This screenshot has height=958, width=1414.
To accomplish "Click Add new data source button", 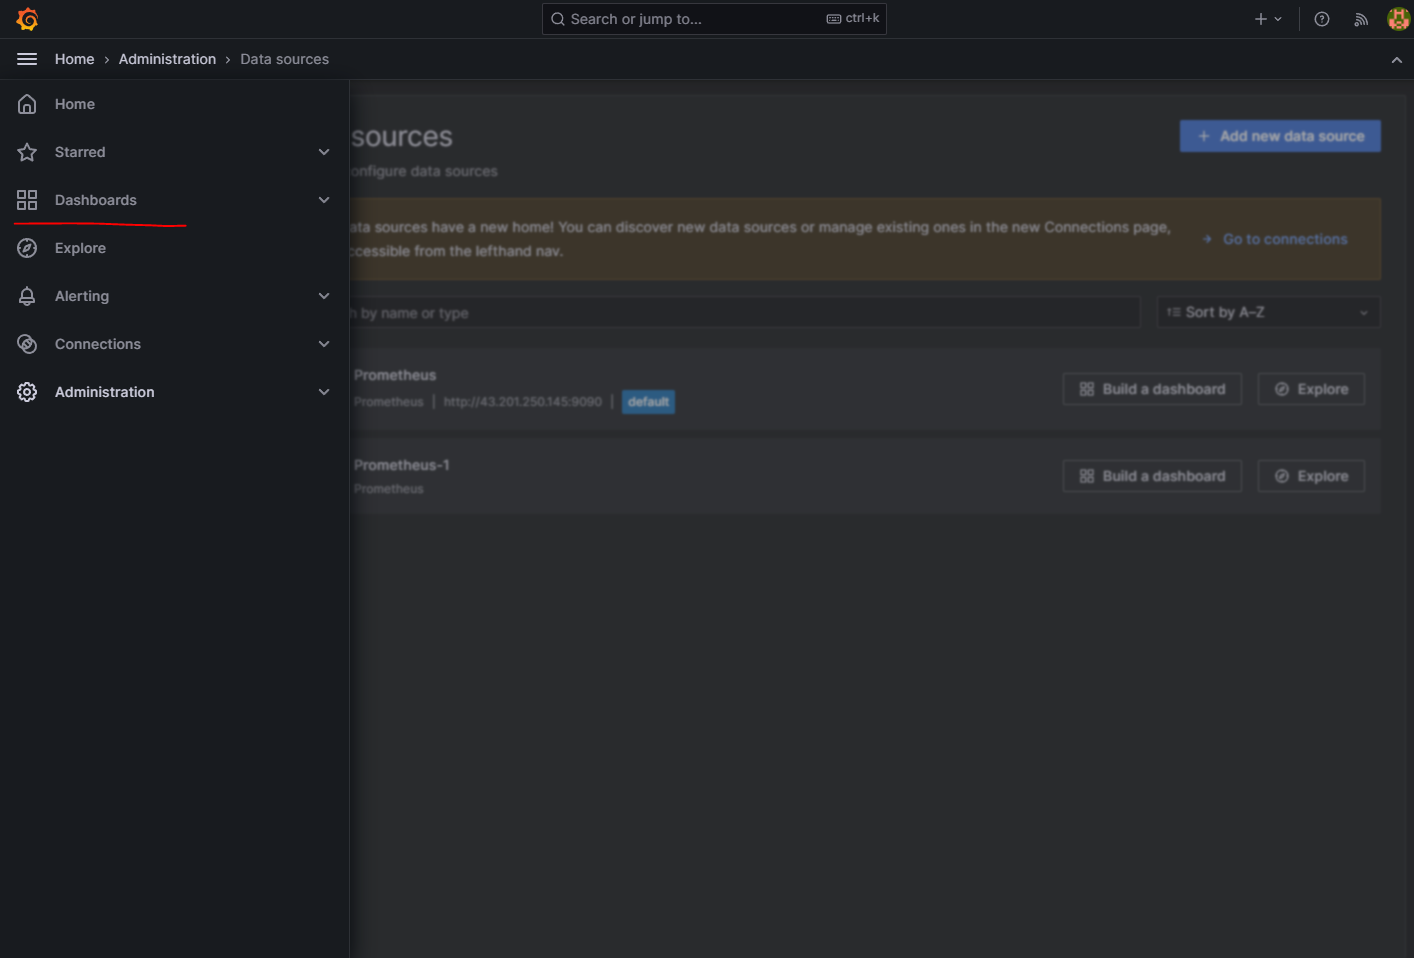I will tap(1280, 136).
